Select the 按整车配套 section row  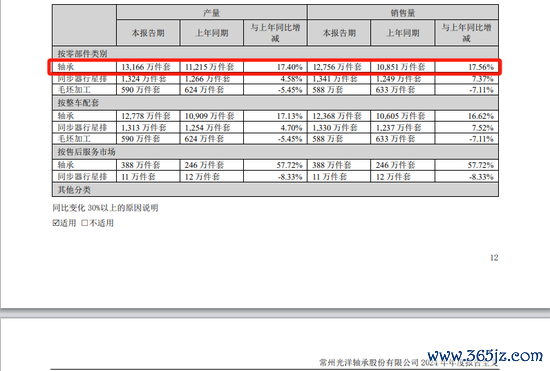pyautogui.click(x=275, y=103)
